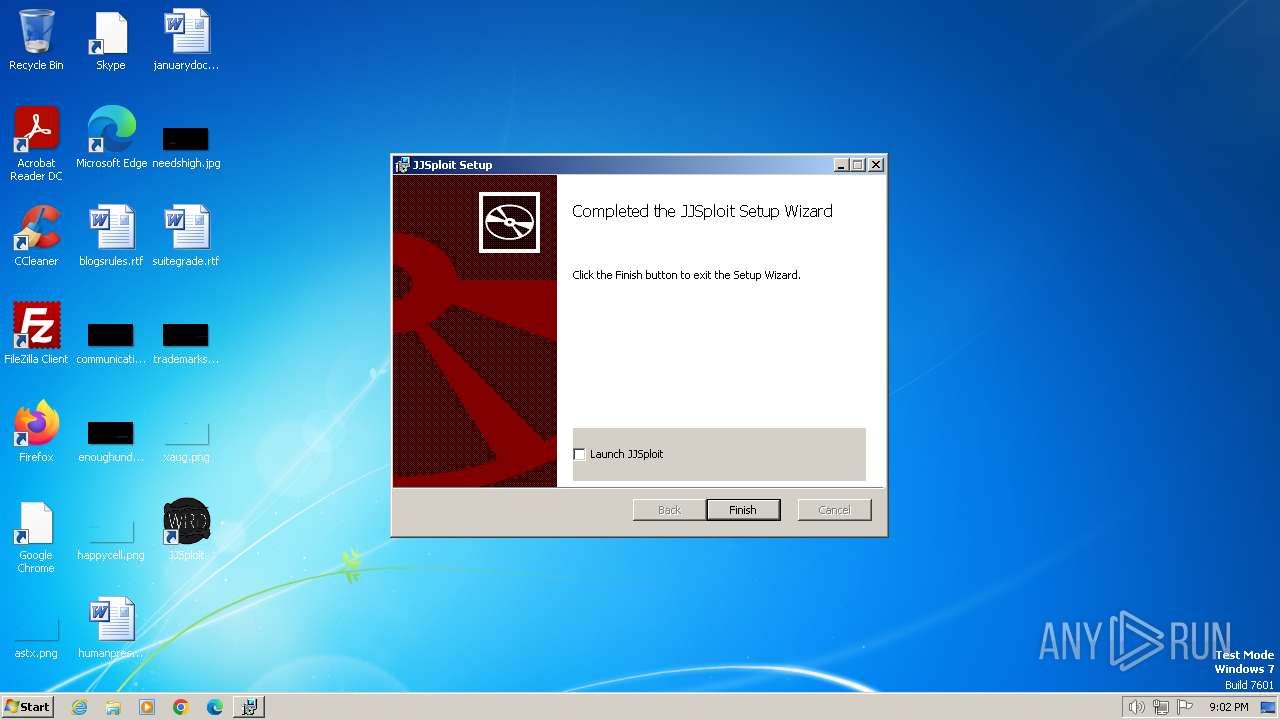Image resolution: width=1280 pixels, height=720 pixels.
Task: Select the Microsoft Edge desktop icon
Action: click(111, 138)
